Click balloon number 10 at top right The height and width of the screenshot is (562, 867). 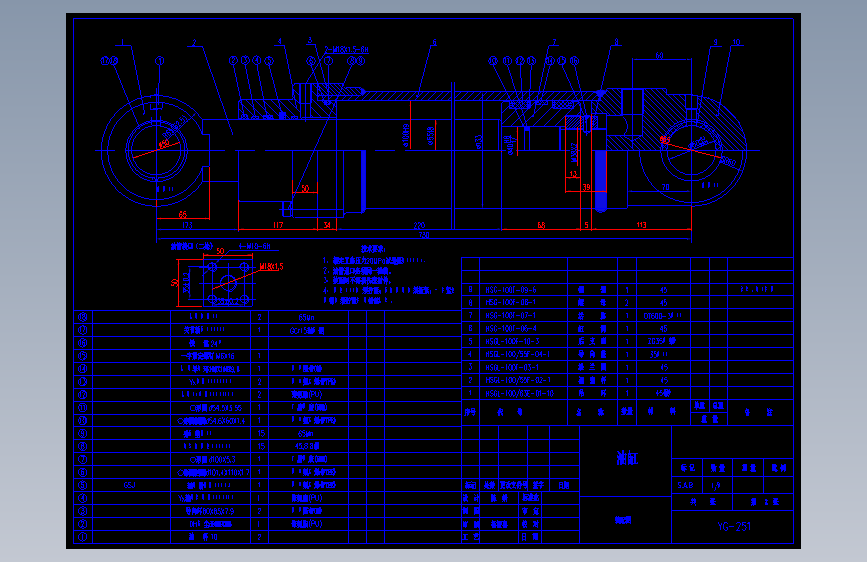(736, 42)
